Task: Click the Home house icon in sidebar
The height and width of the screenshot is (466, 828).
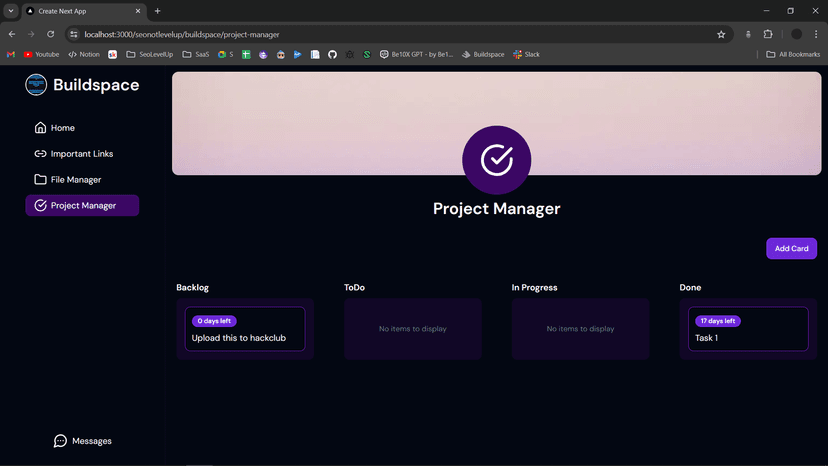Action: (40, 128)
